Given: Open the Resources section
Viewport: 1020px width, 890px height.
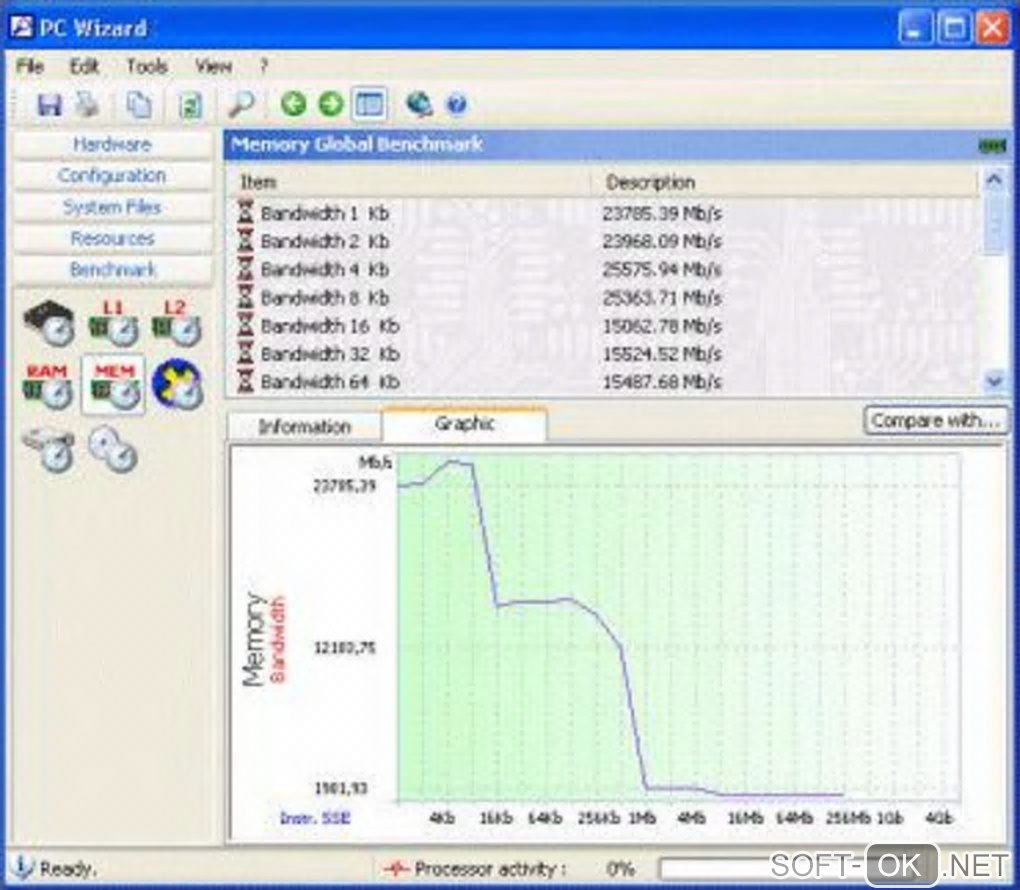Looking at the screenshot, I should [113, 238].
